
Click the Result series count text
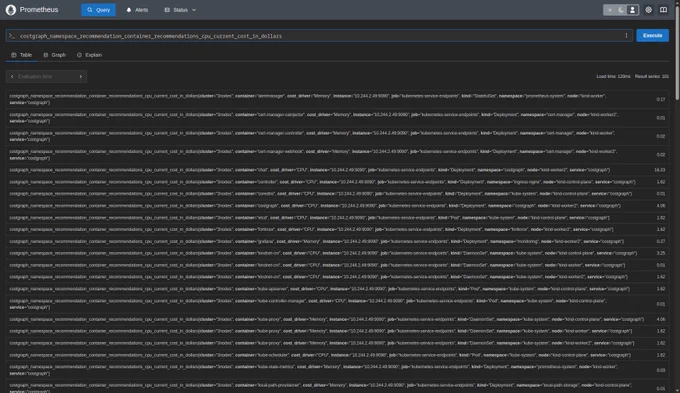click(652, 76)
